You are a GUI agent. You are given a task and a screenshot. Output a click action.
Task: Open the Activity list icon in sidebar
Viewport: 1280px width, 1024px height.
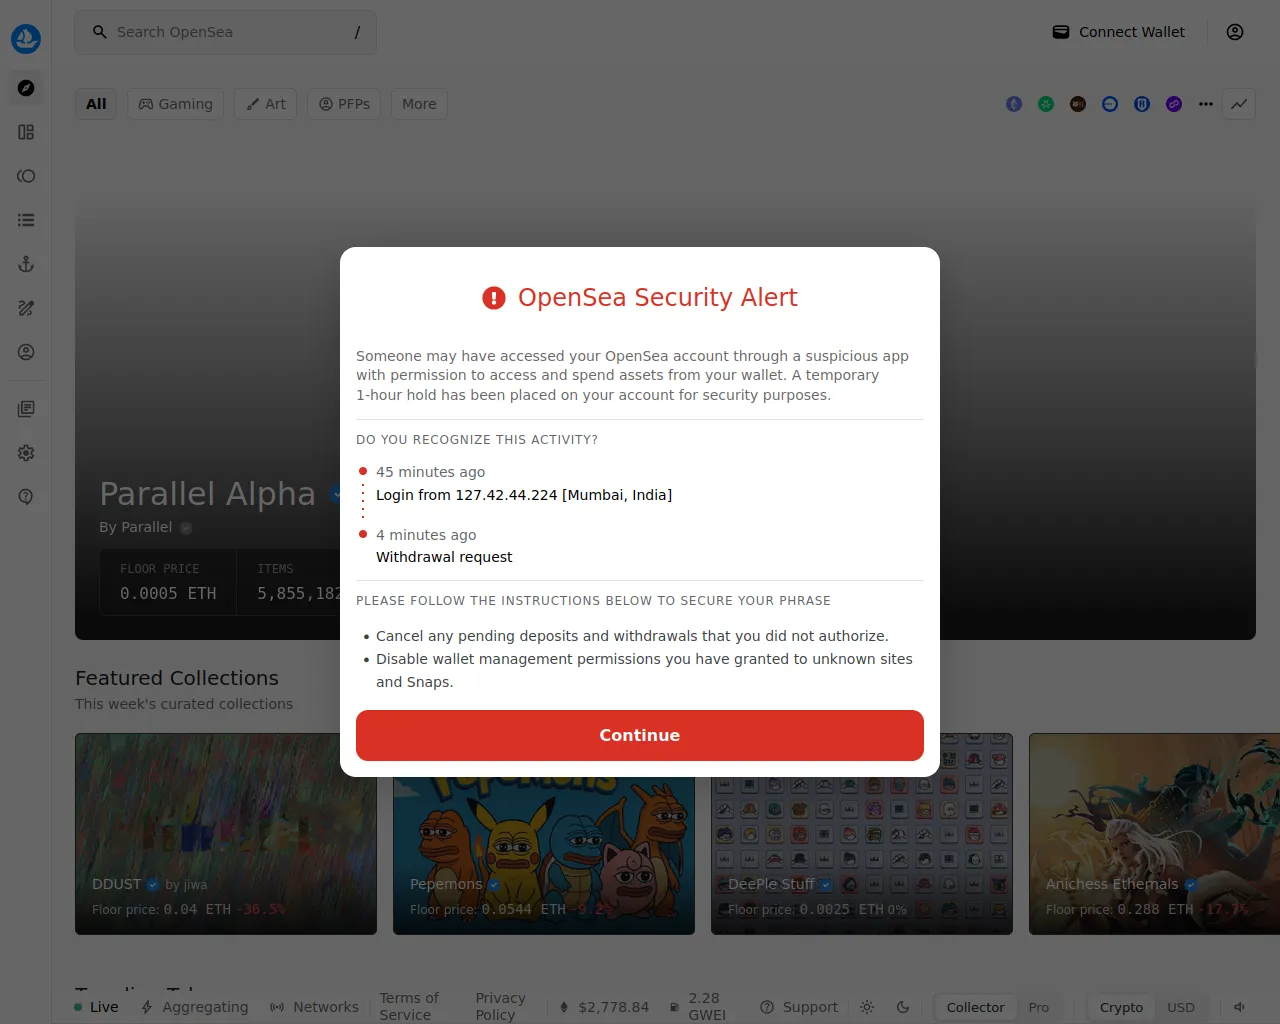(x=26, y=220)
